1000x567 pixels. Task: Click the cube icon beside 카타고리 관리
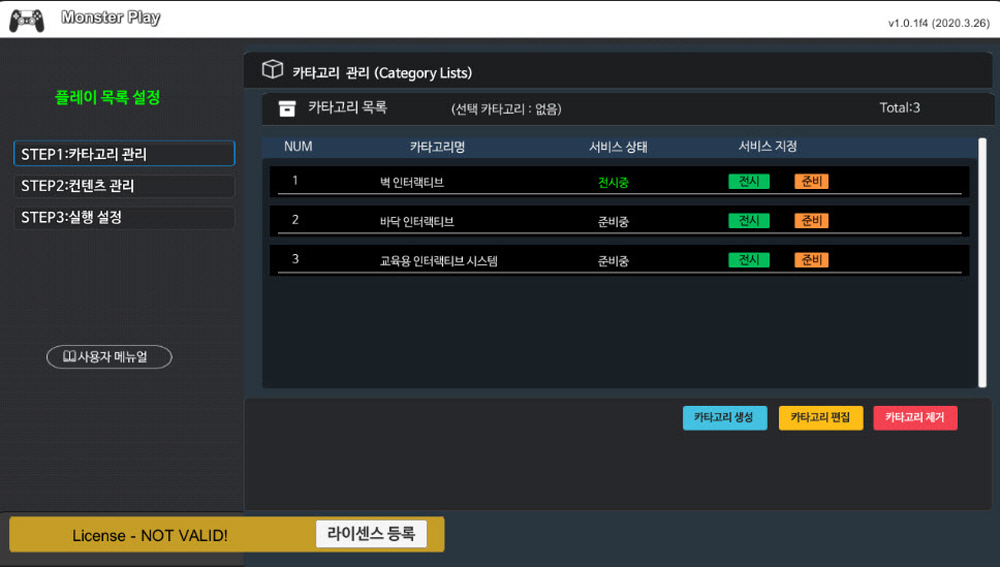(x=272, y=70)
